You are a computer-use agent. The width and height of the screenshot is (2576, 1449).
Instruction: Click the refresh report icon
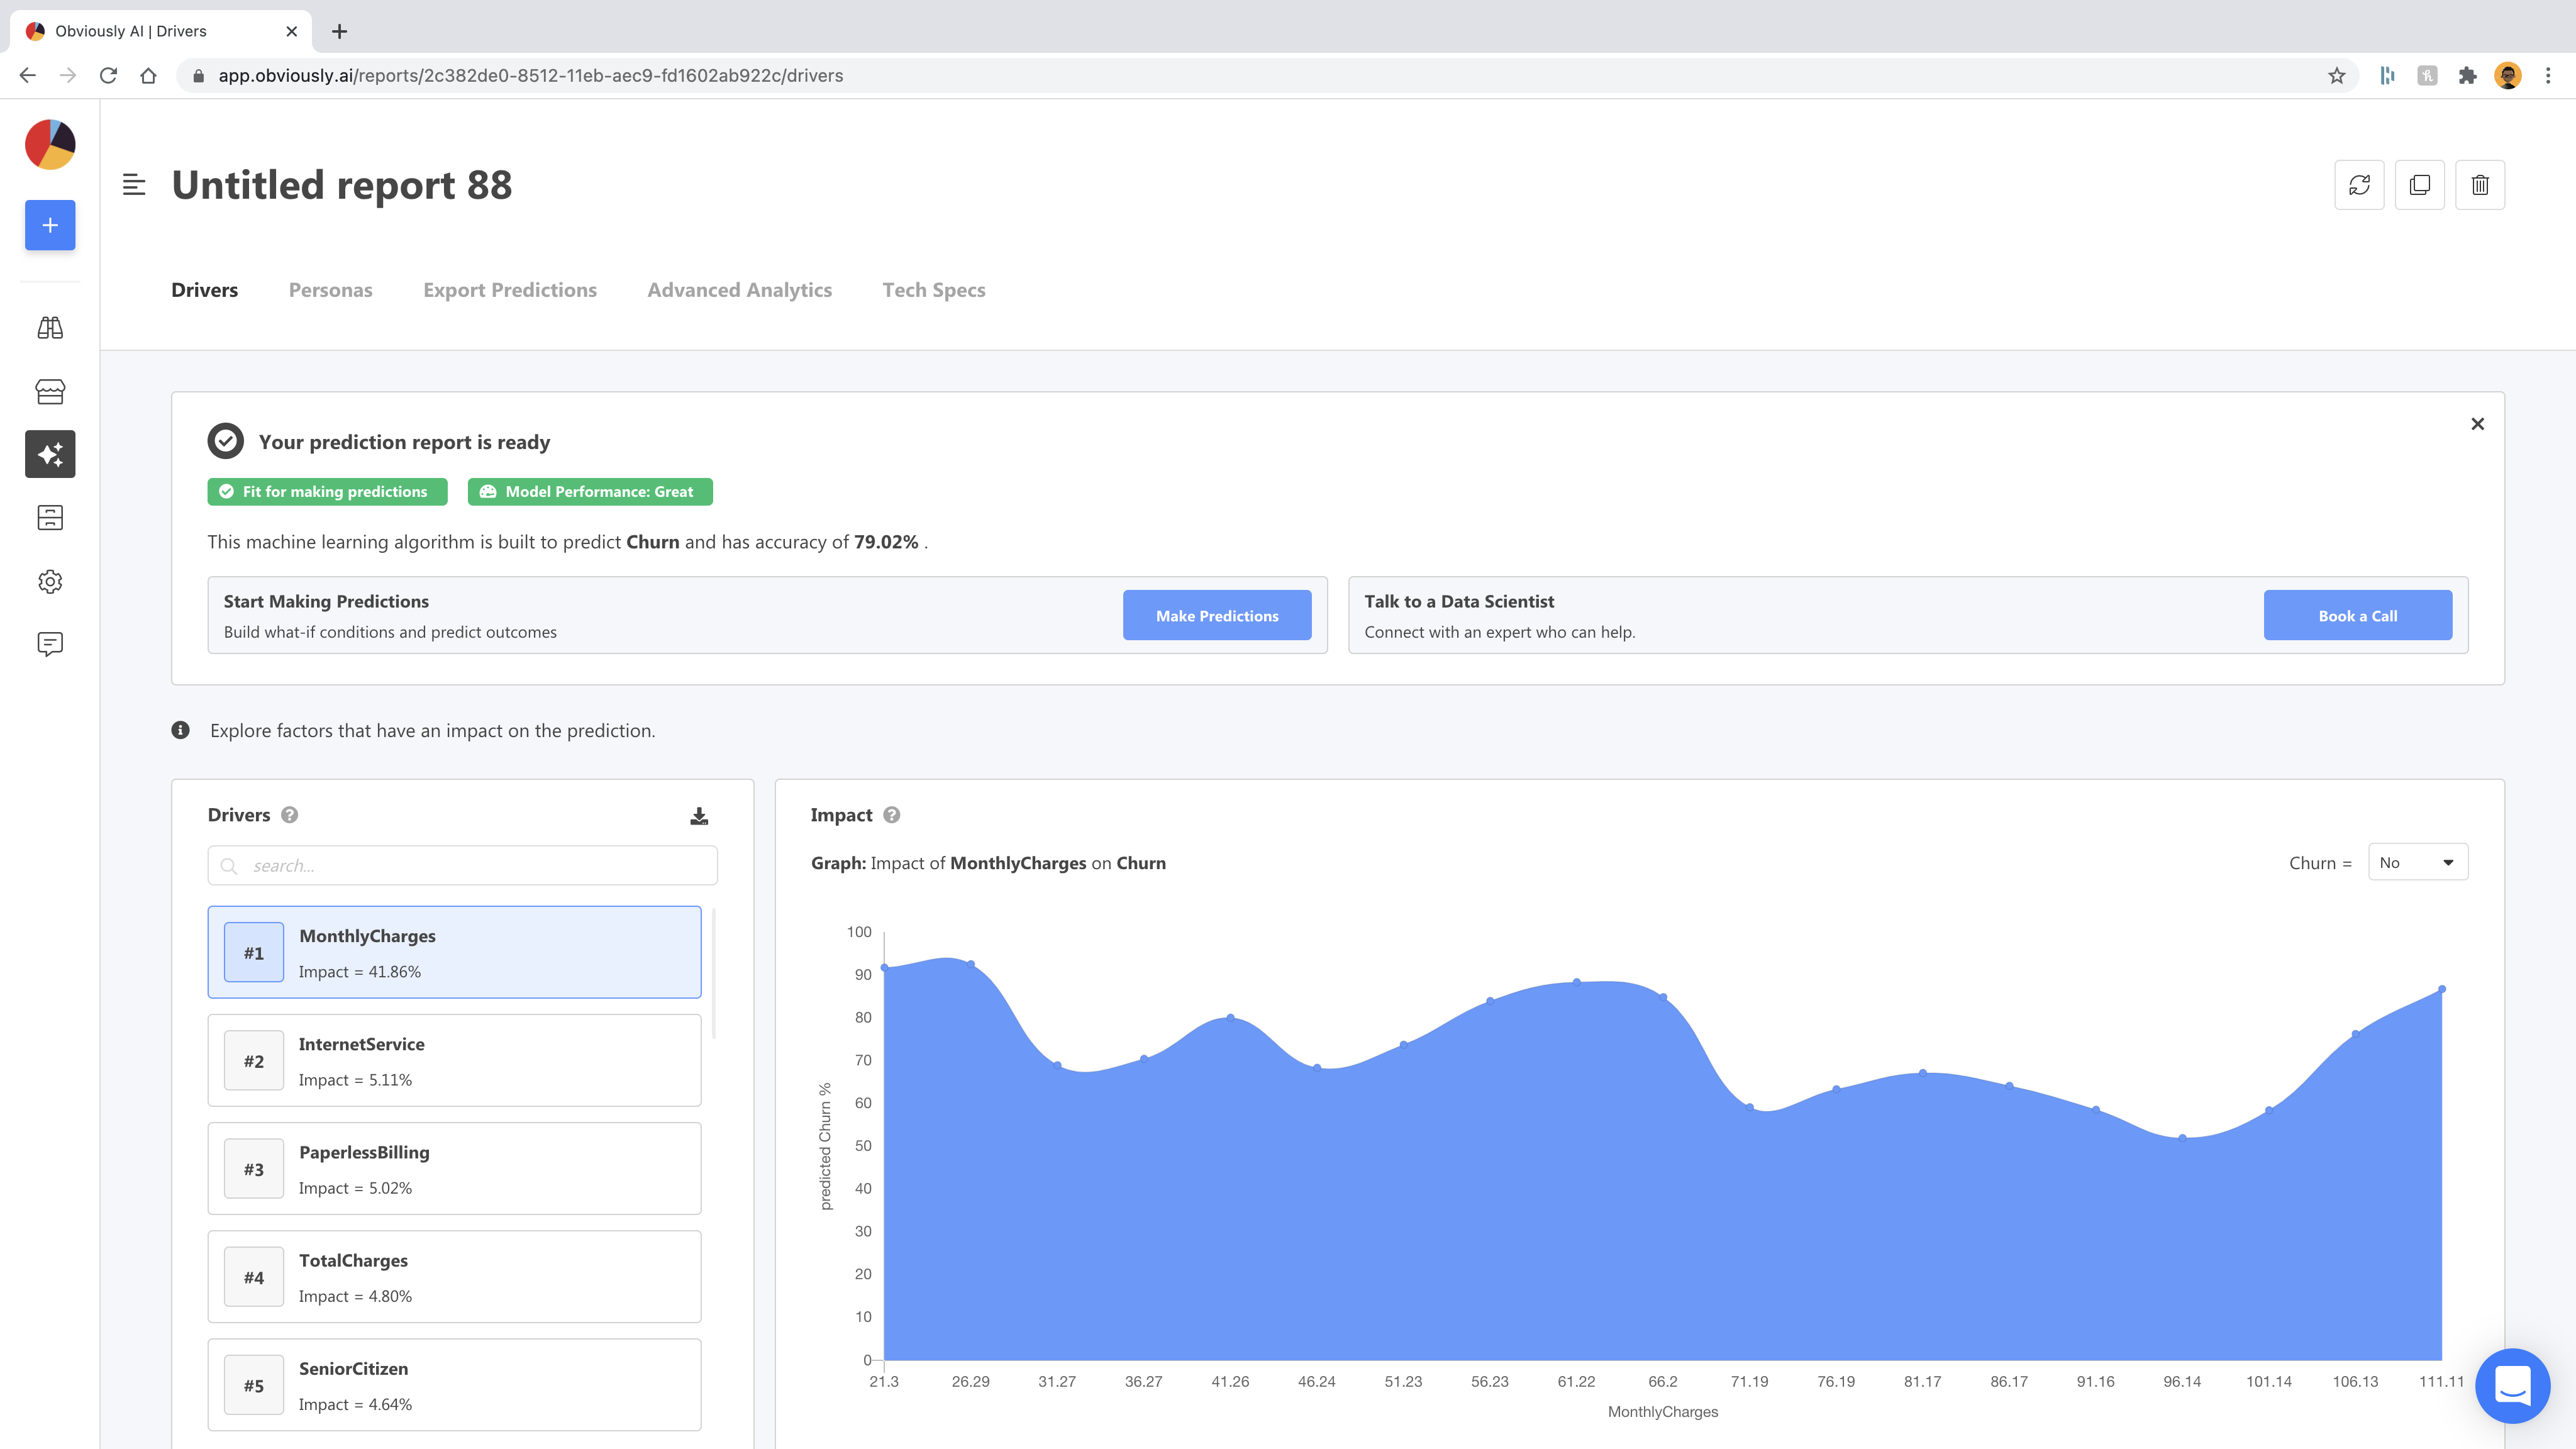pyautogui.click(x=2359, y=185)
